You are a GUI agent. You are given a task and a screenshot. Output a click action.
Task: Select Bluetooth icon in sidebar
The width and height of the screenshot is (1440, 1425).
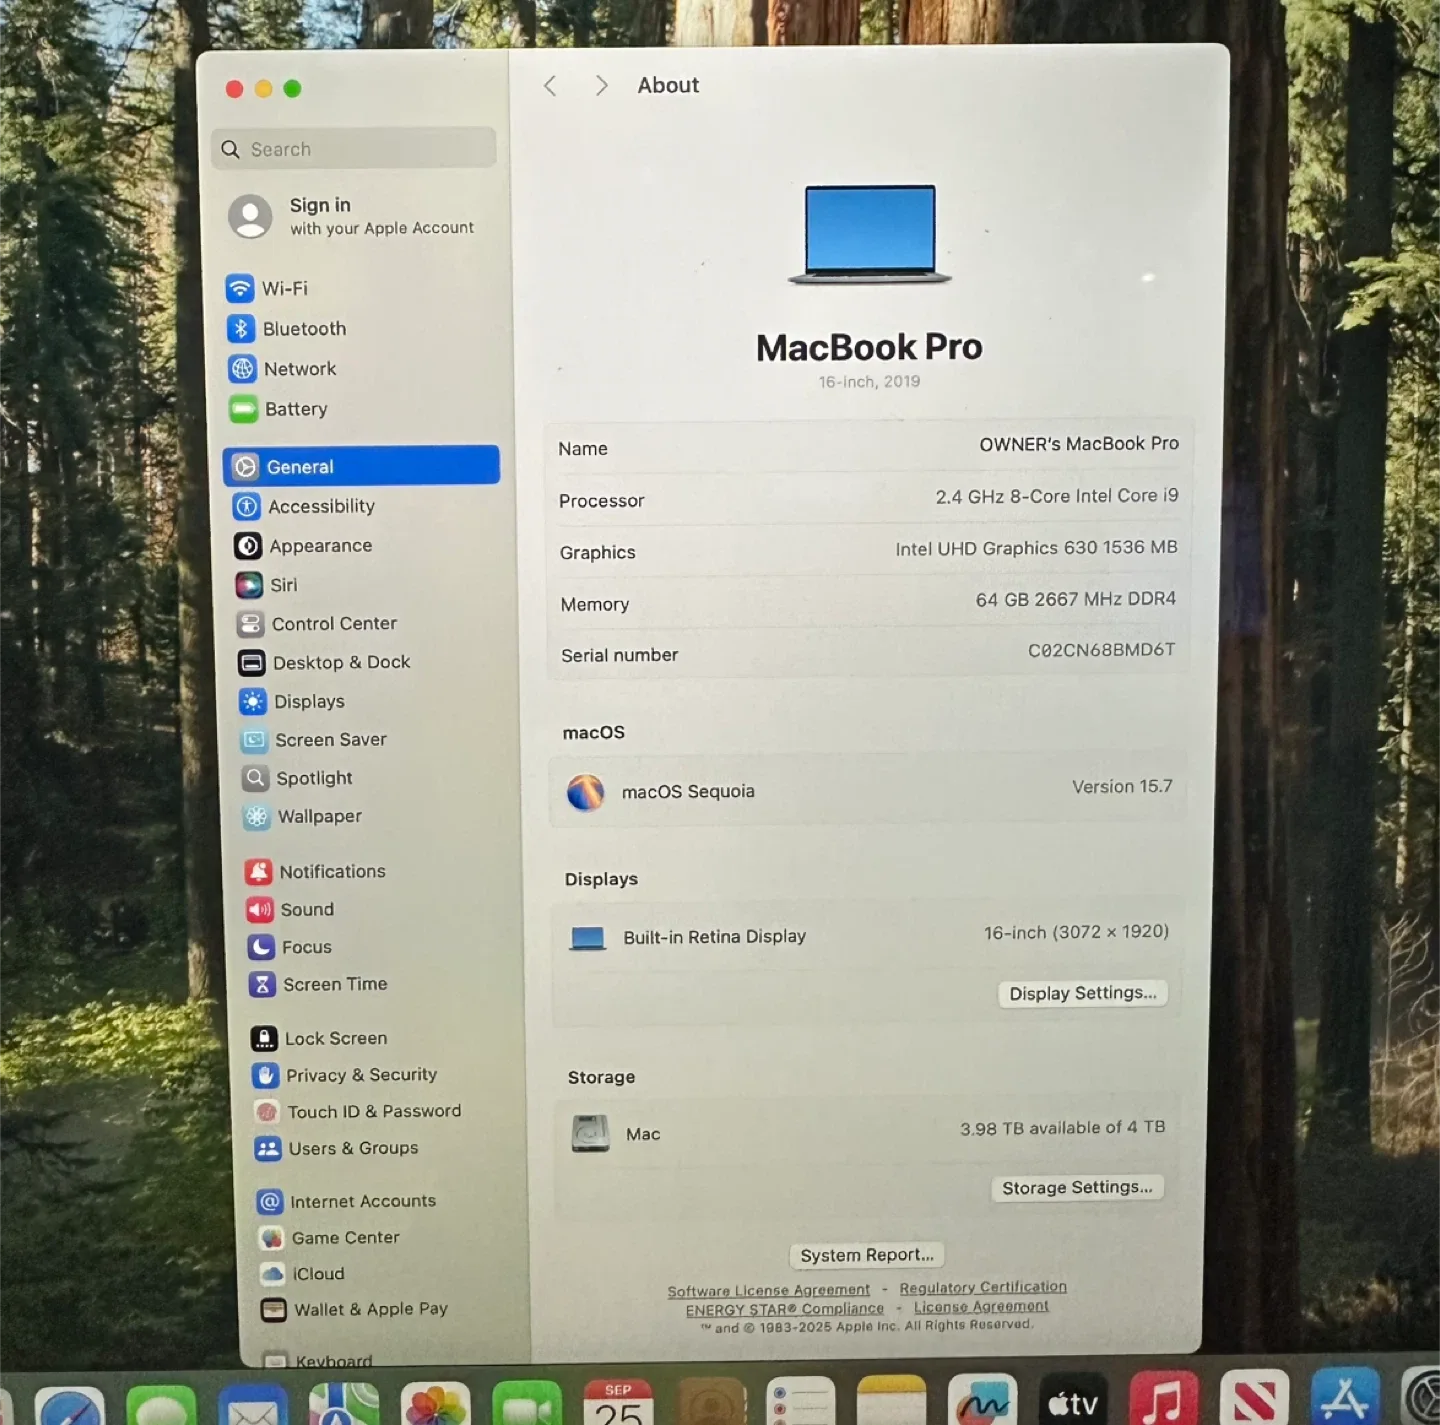241,329
